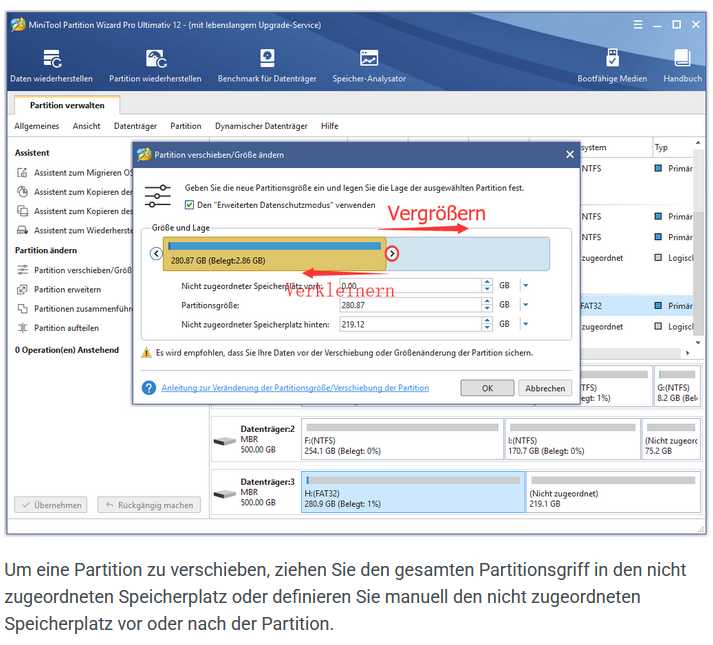The image size is (713, 645).
Task: Click Partition erweitern label
Action: 68,289
